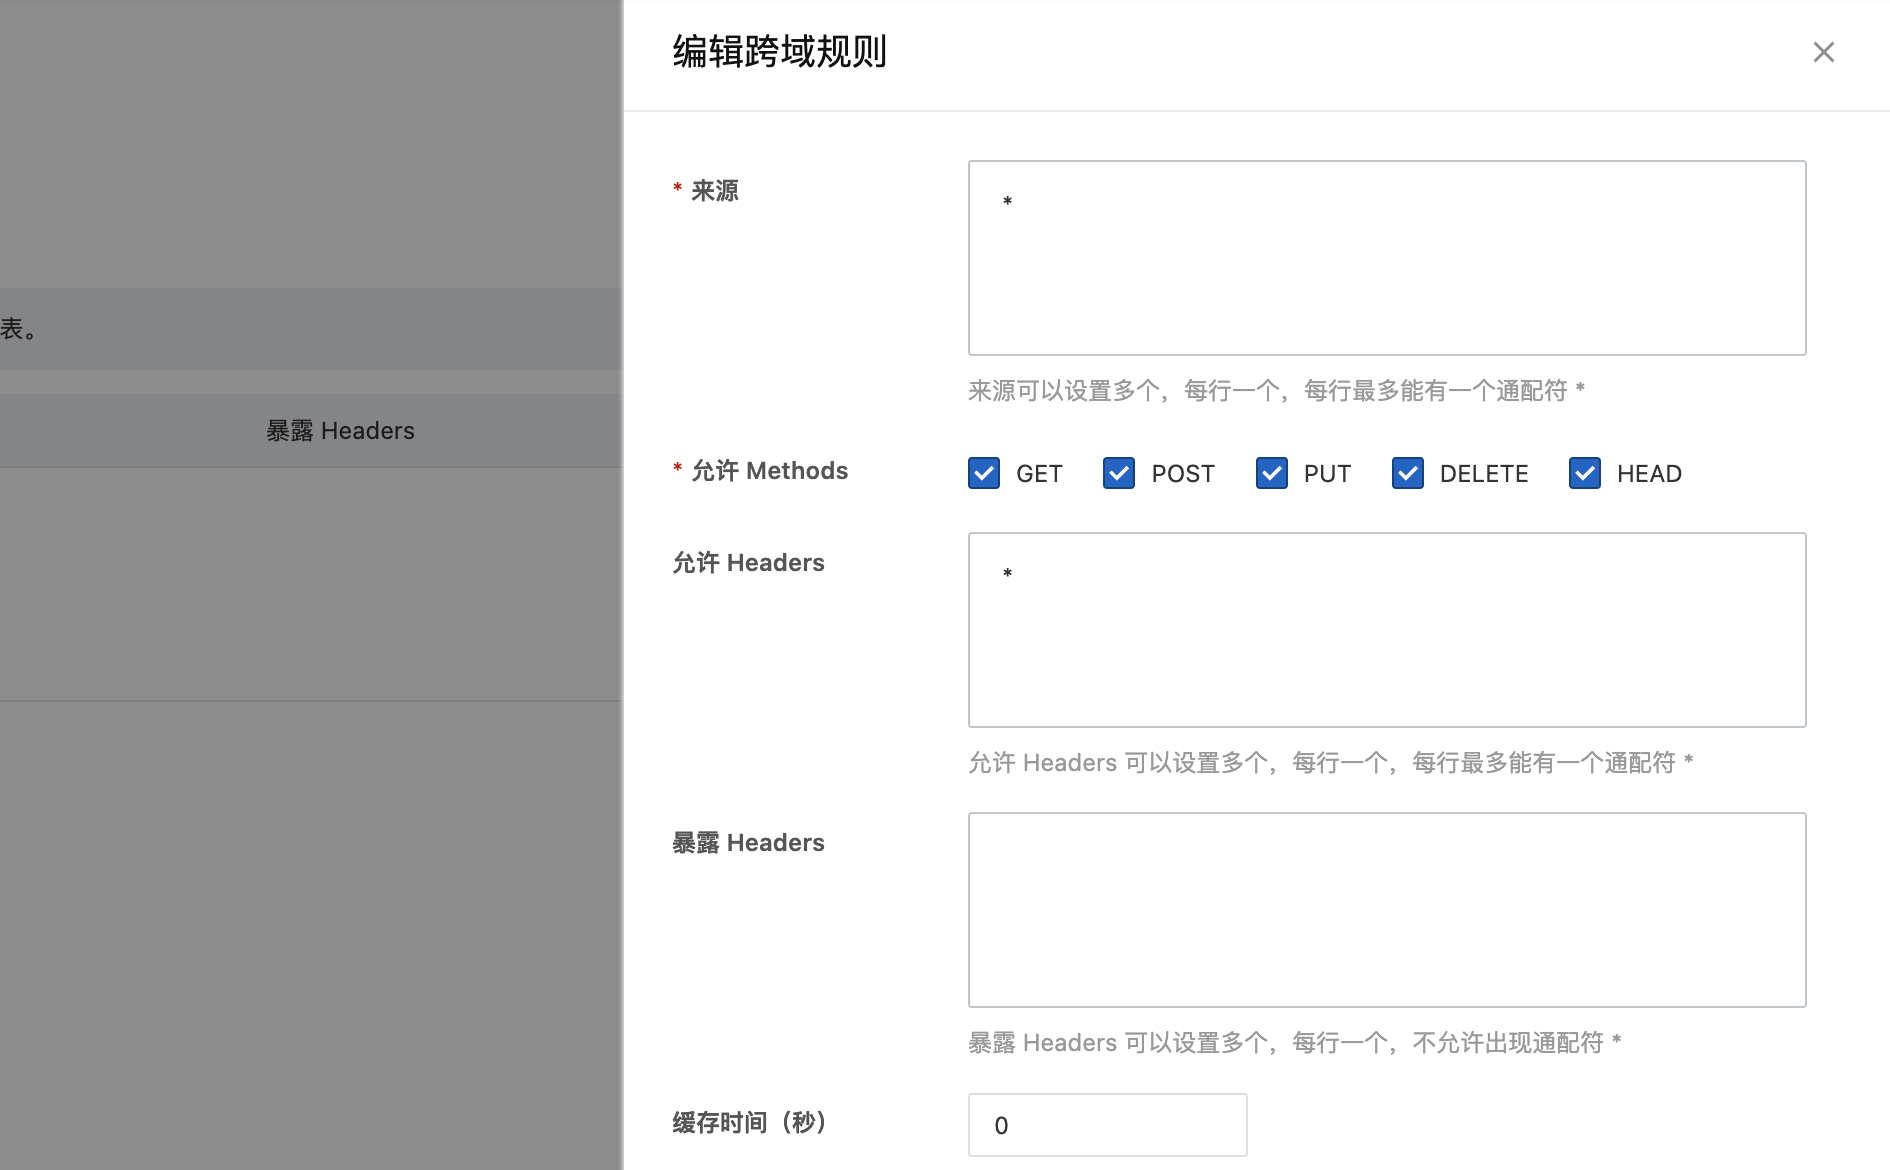Image resolution: width=1890 pixels, height=1170 pixels.
Task: Uncheck the GET method checkbox
Action: point(984,473)
